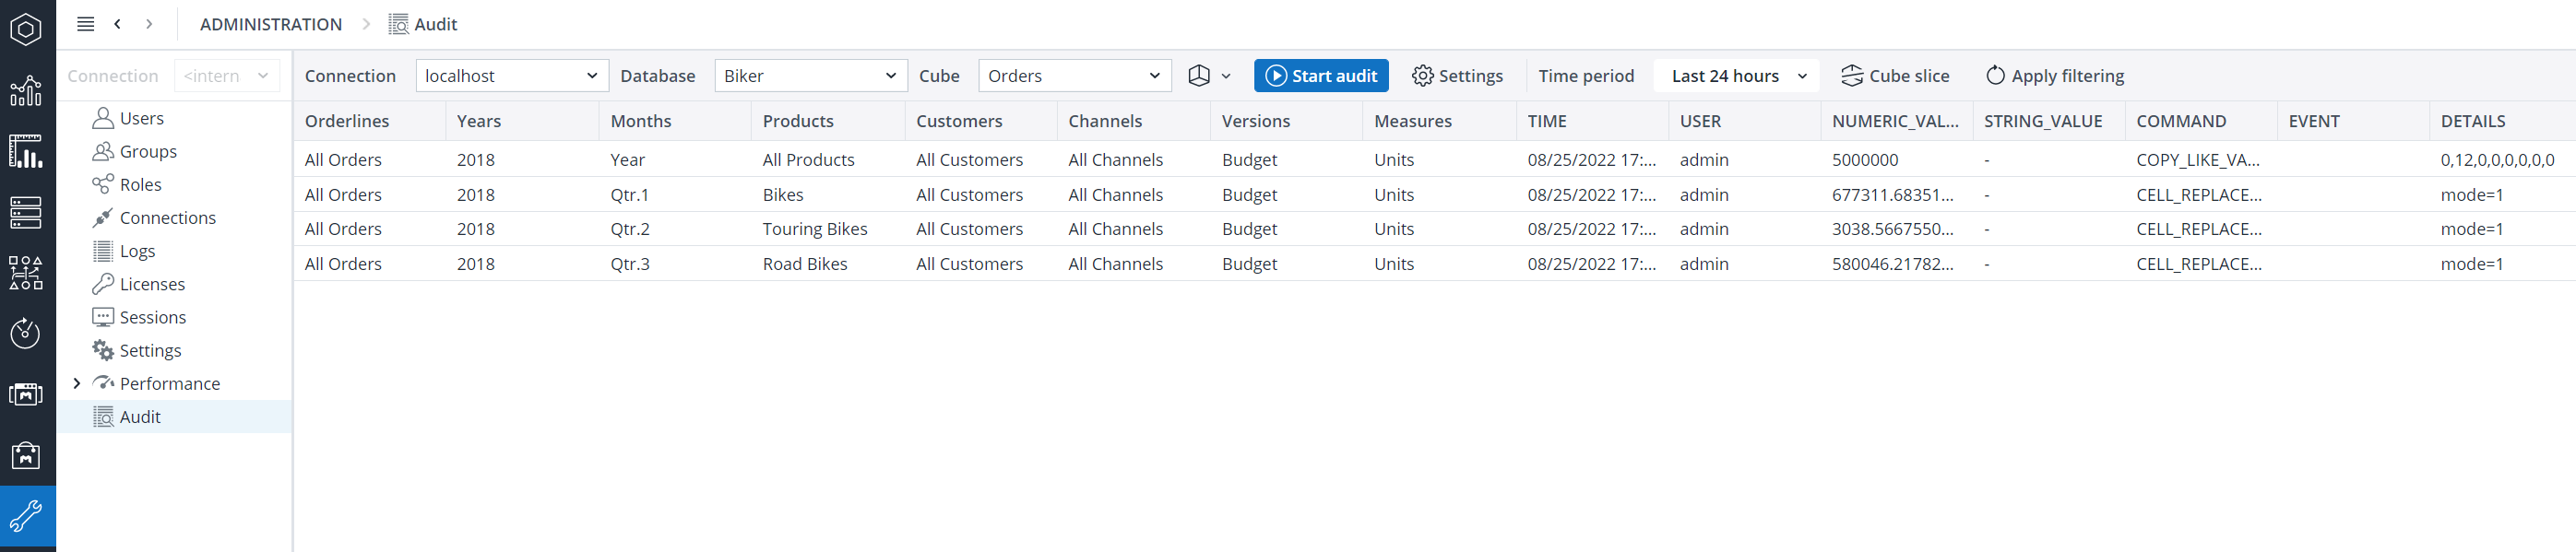
Task: Click ADMINISTRATION in the breadcrumb
Action: [x=271, y=24]
